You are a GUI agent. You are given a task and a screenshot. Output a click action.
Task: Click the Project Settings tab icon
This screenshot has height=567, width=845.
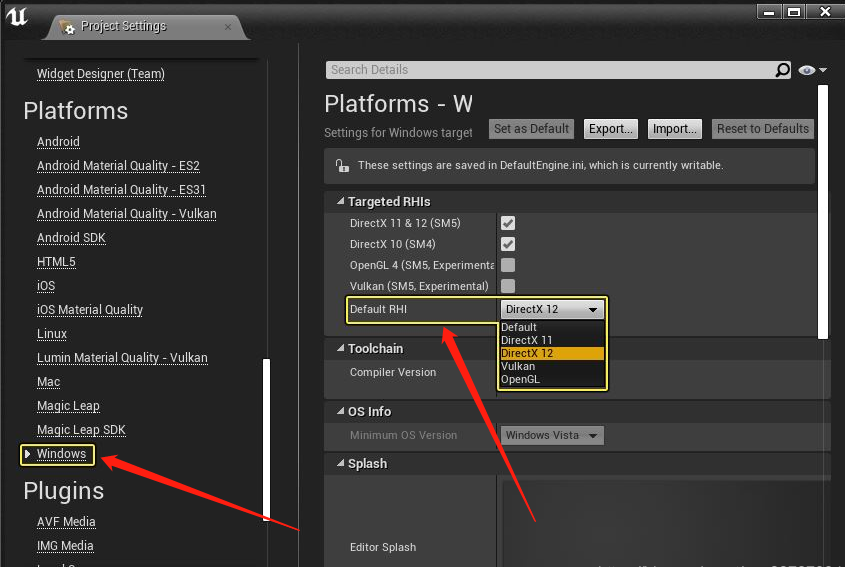[x=67, y=26]
